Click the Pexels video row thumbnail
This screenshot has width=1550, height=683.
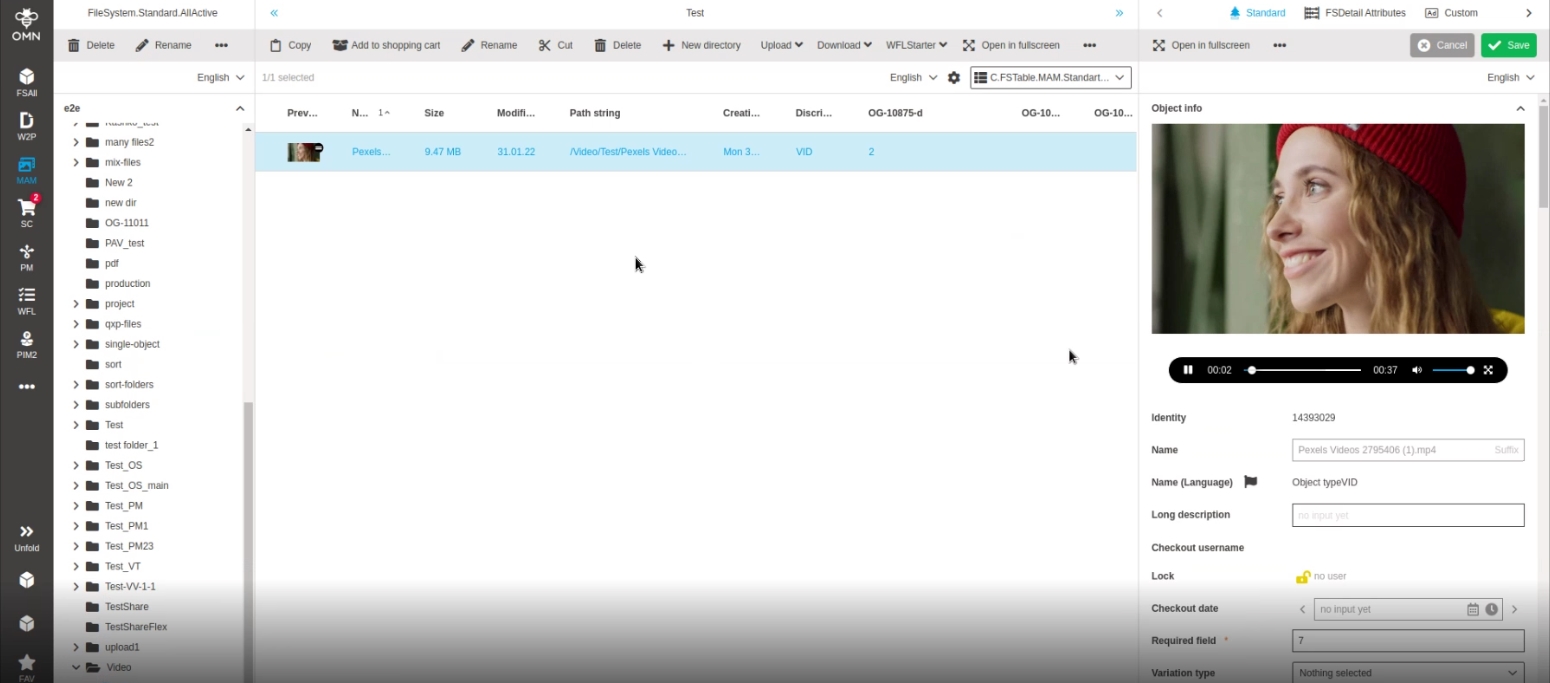coord(304,152)
